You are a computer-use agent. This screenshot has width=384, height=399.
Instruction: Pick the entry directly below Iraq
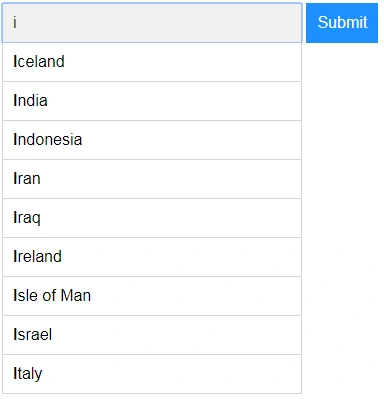(152, 257)
